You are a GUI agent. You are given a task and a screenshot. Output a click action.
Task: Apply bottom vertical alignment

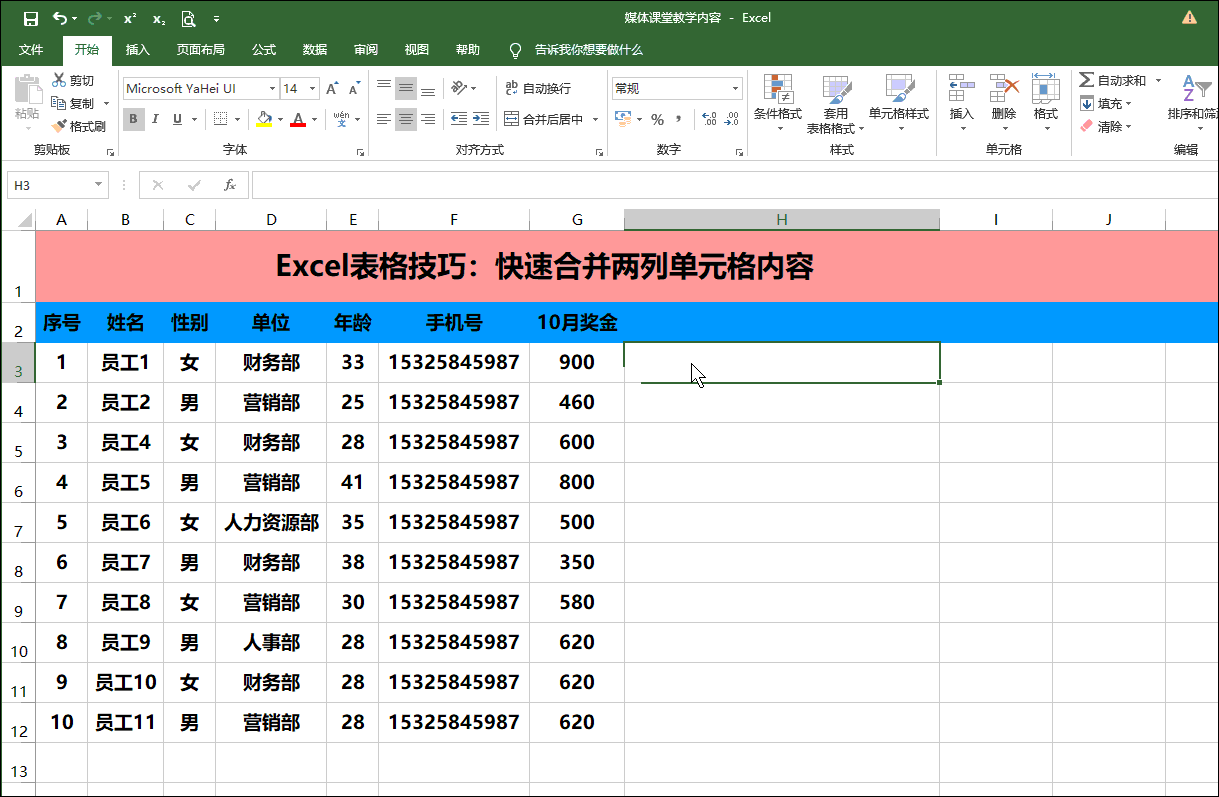click(x=427, y=88)
